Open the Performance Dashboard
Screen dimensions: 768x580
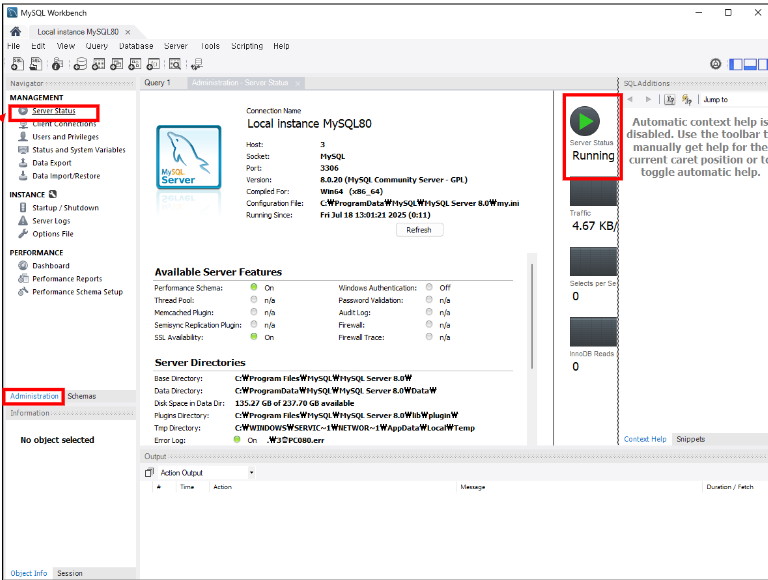pyautogui.click(x=50, y=266)
